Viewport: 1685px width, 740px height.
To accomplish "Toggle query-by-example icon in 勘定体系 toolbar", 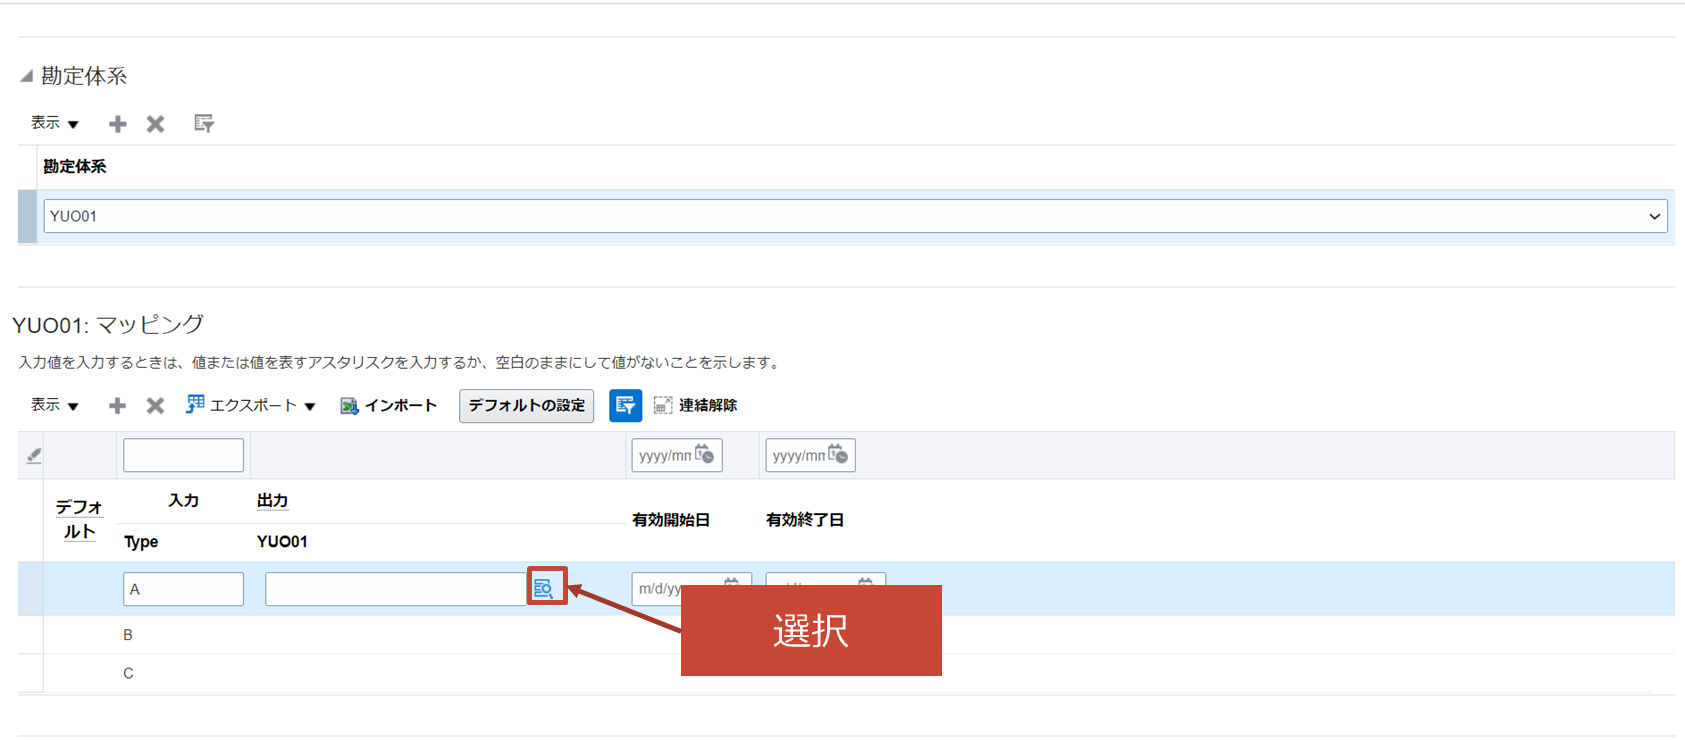I will point(204,123).
